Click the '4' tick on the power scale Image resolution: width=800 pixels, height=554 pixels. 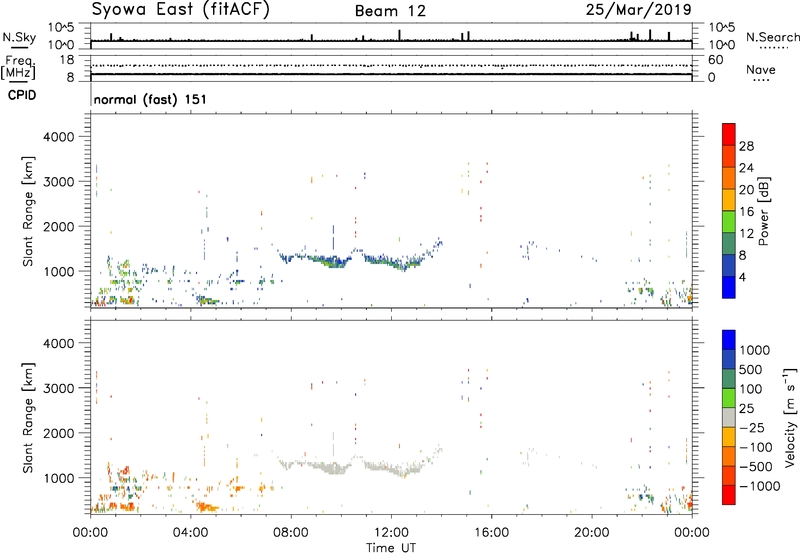click(x=743, y=277)
